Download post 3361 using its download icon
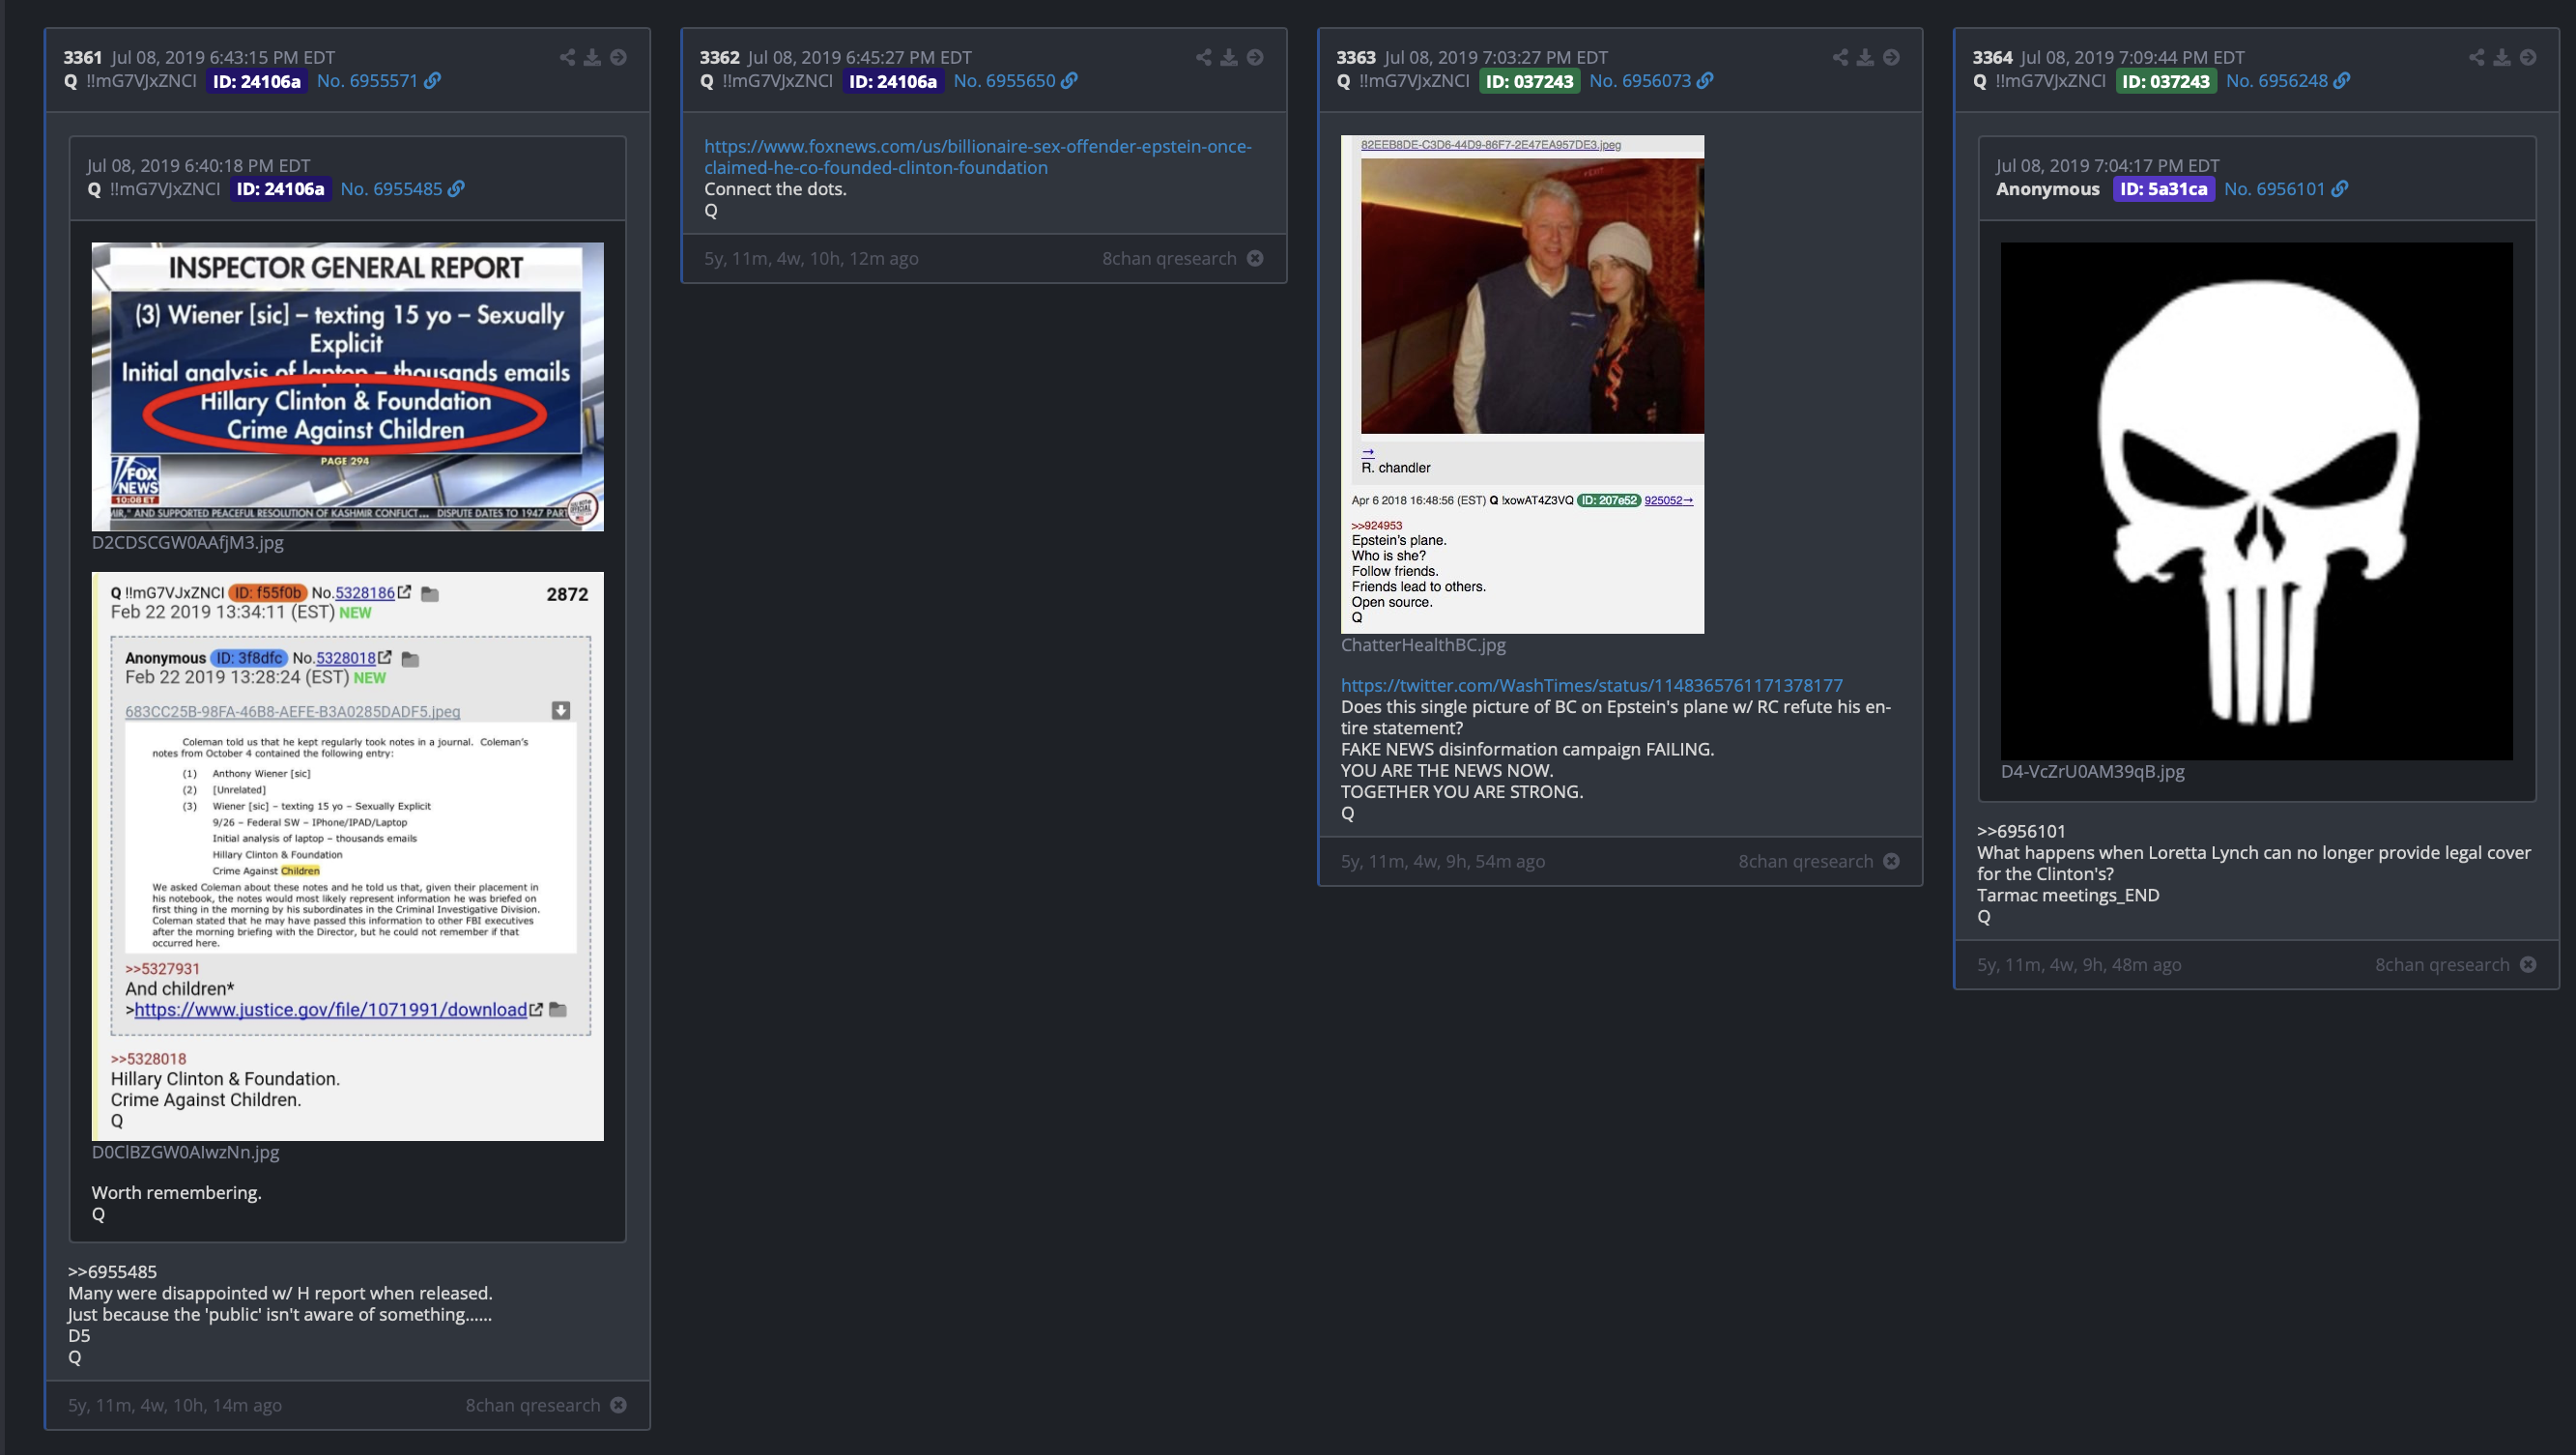Image resolution: width=2576 pixels, height=1455 pixels. click(x=593, y=57)
